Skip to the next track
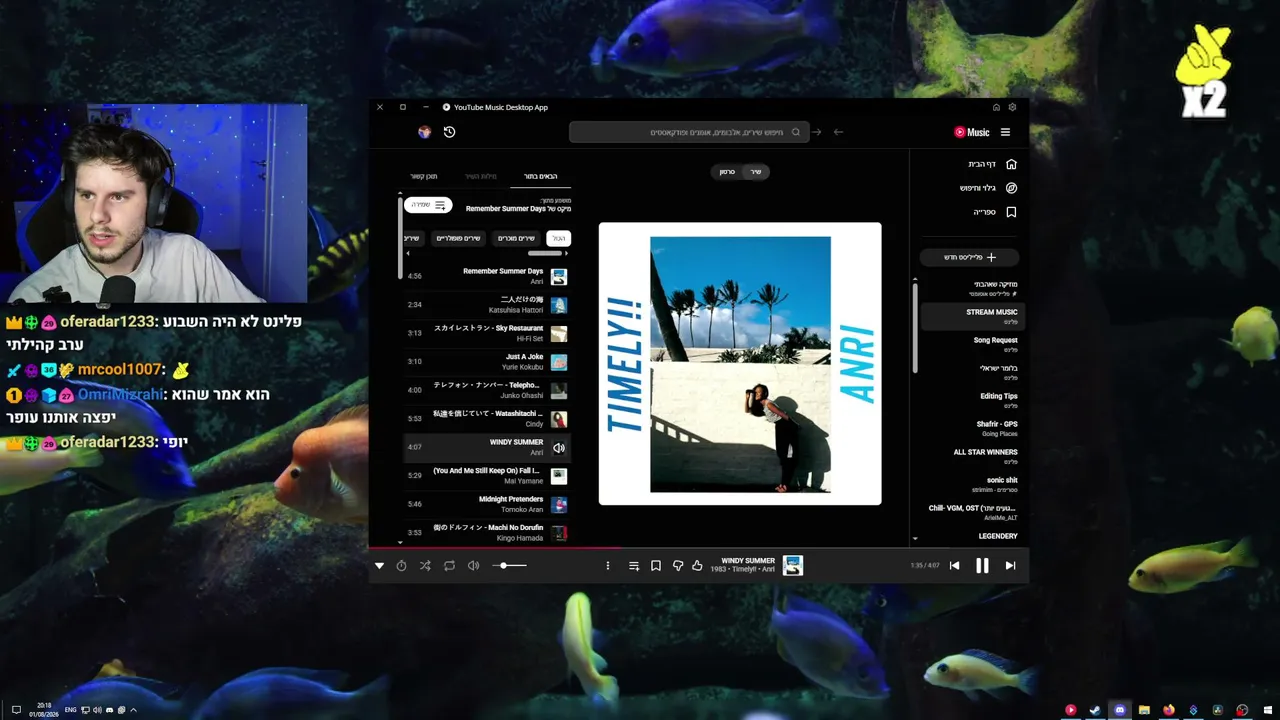The height and width of the screenshot is (720, 1280). click(1010, 566)
